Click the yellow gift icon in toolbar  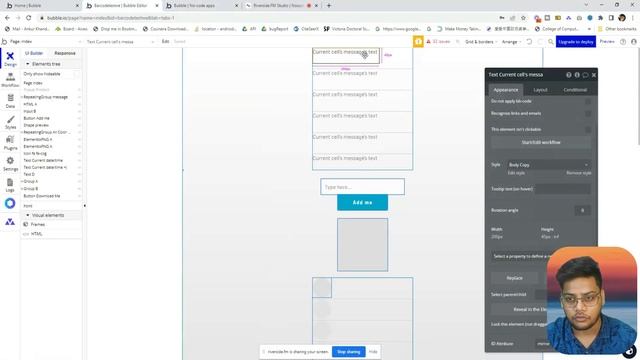click(418, 42)
